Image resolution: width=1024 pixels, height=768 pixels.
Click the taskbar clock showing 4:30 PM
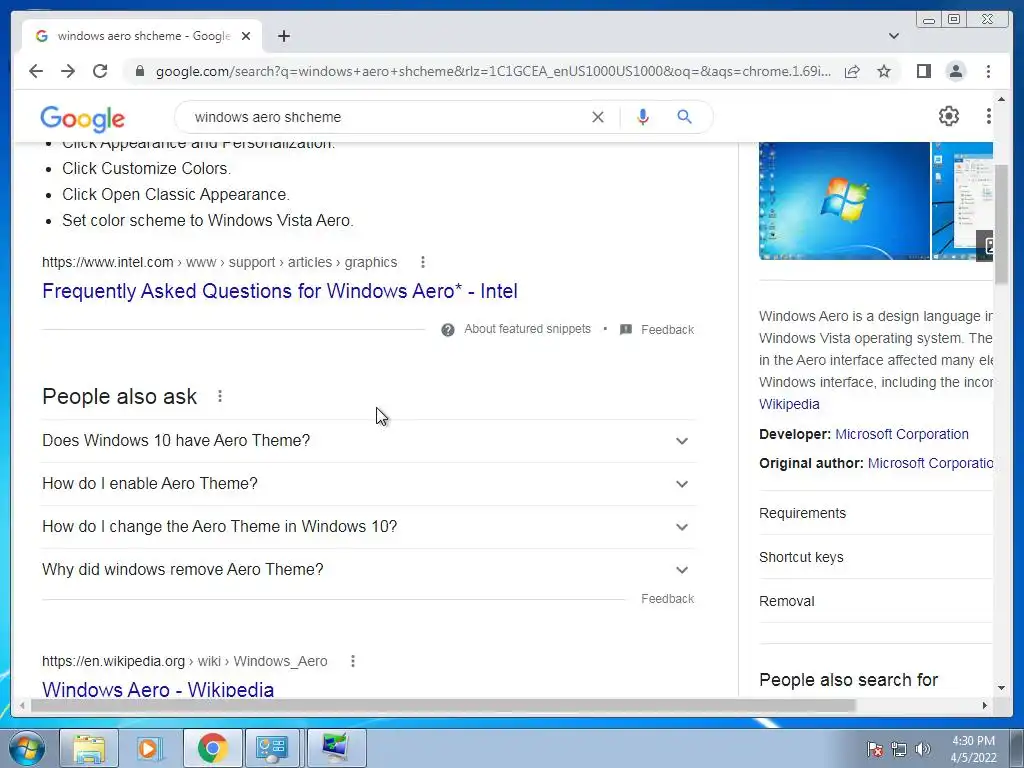pyautogui.click(x=973, y=749)
